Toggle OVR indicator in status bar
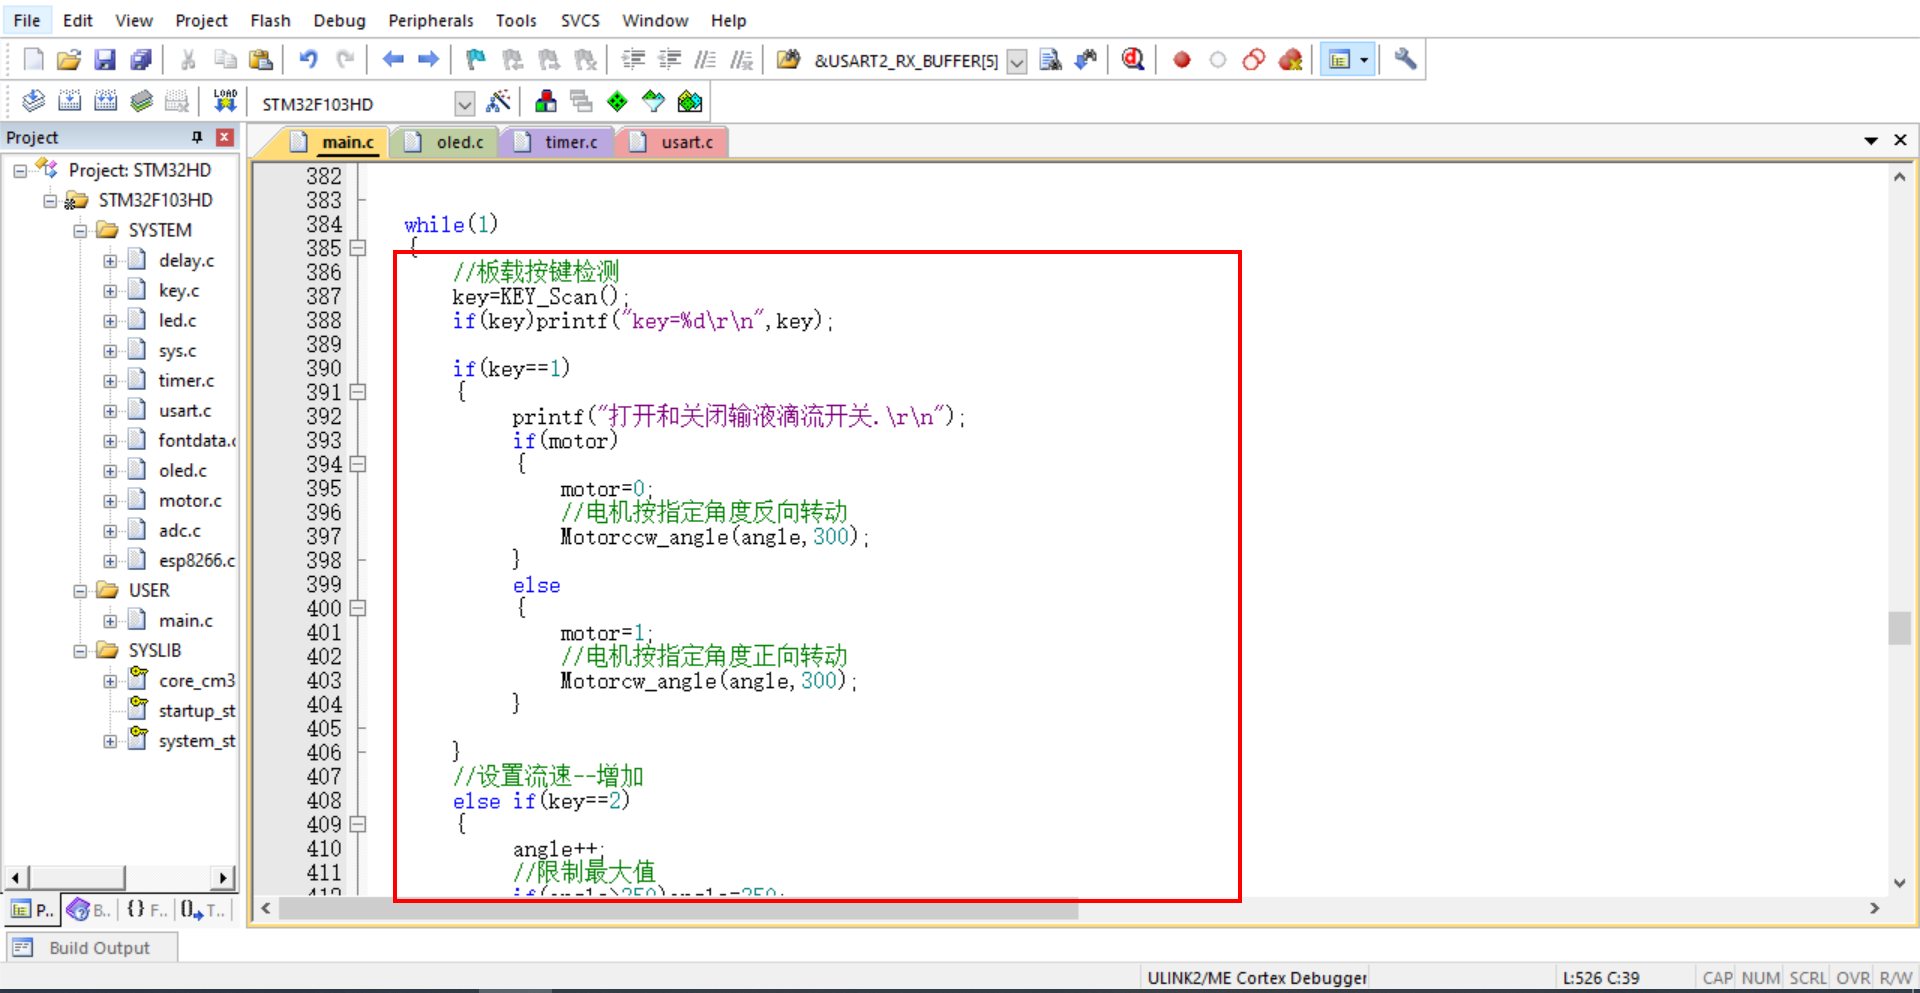The width and height of the screenshot is (1920, 993). pos(1853,978)
